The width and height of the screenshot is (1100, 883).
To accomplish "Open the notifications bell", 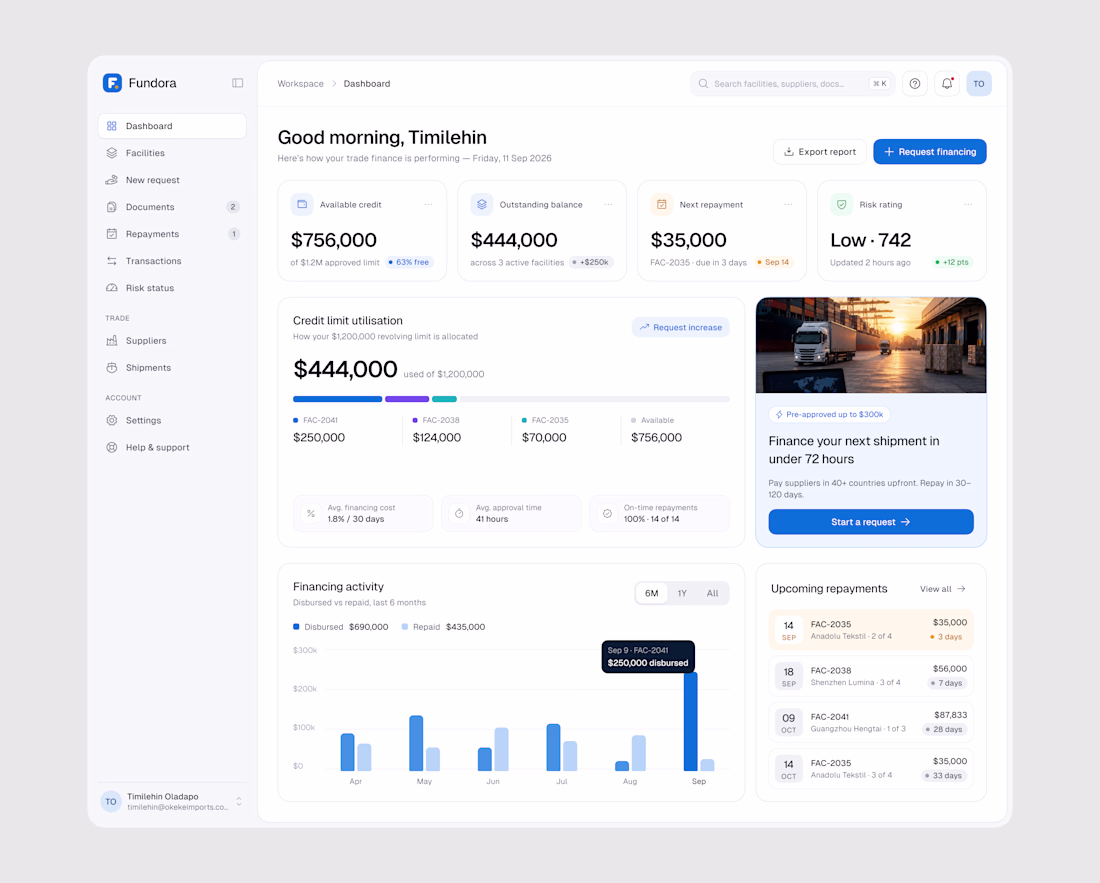I will pyautogui.click(x=947, y=83).
